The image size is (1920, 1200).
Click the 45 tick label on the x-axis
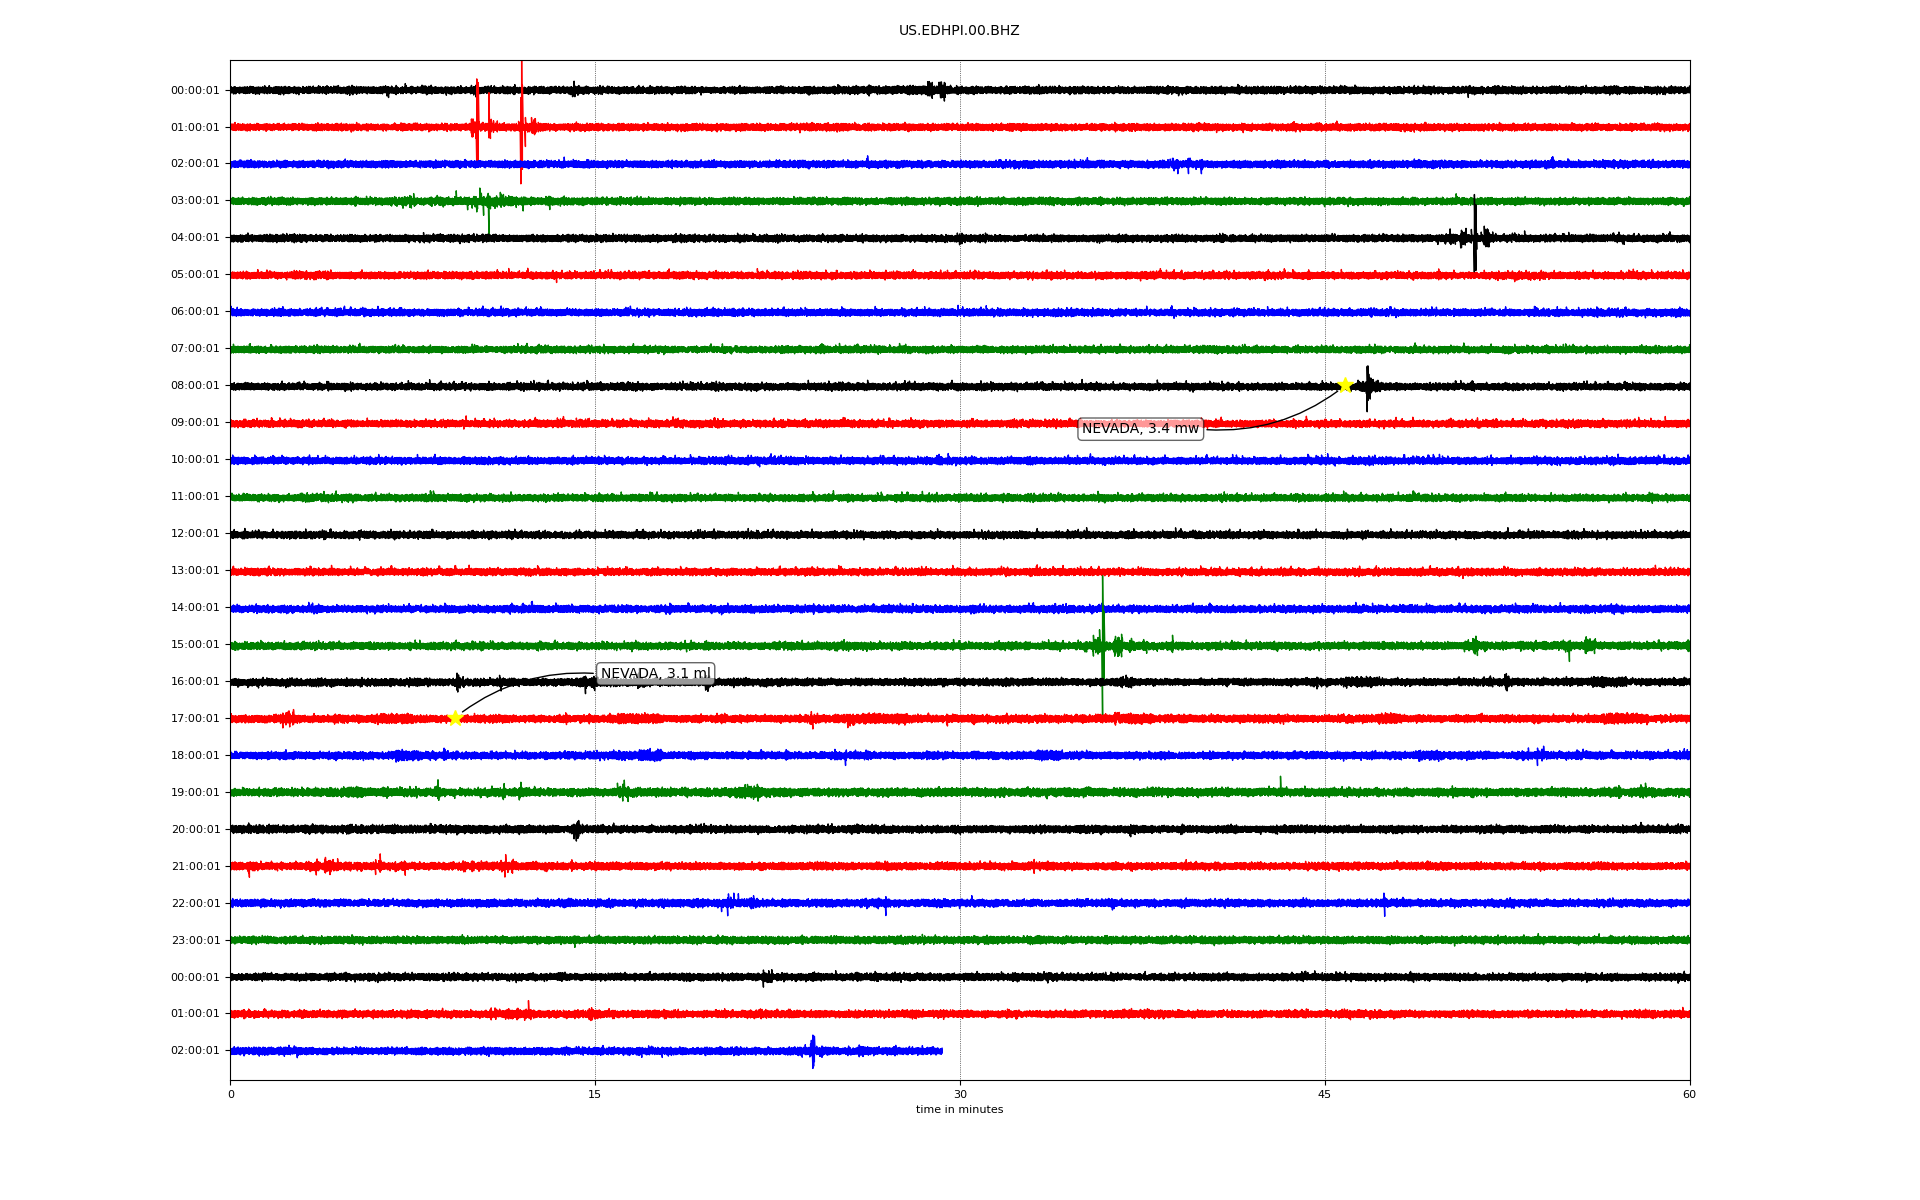pos(1325,1094)
